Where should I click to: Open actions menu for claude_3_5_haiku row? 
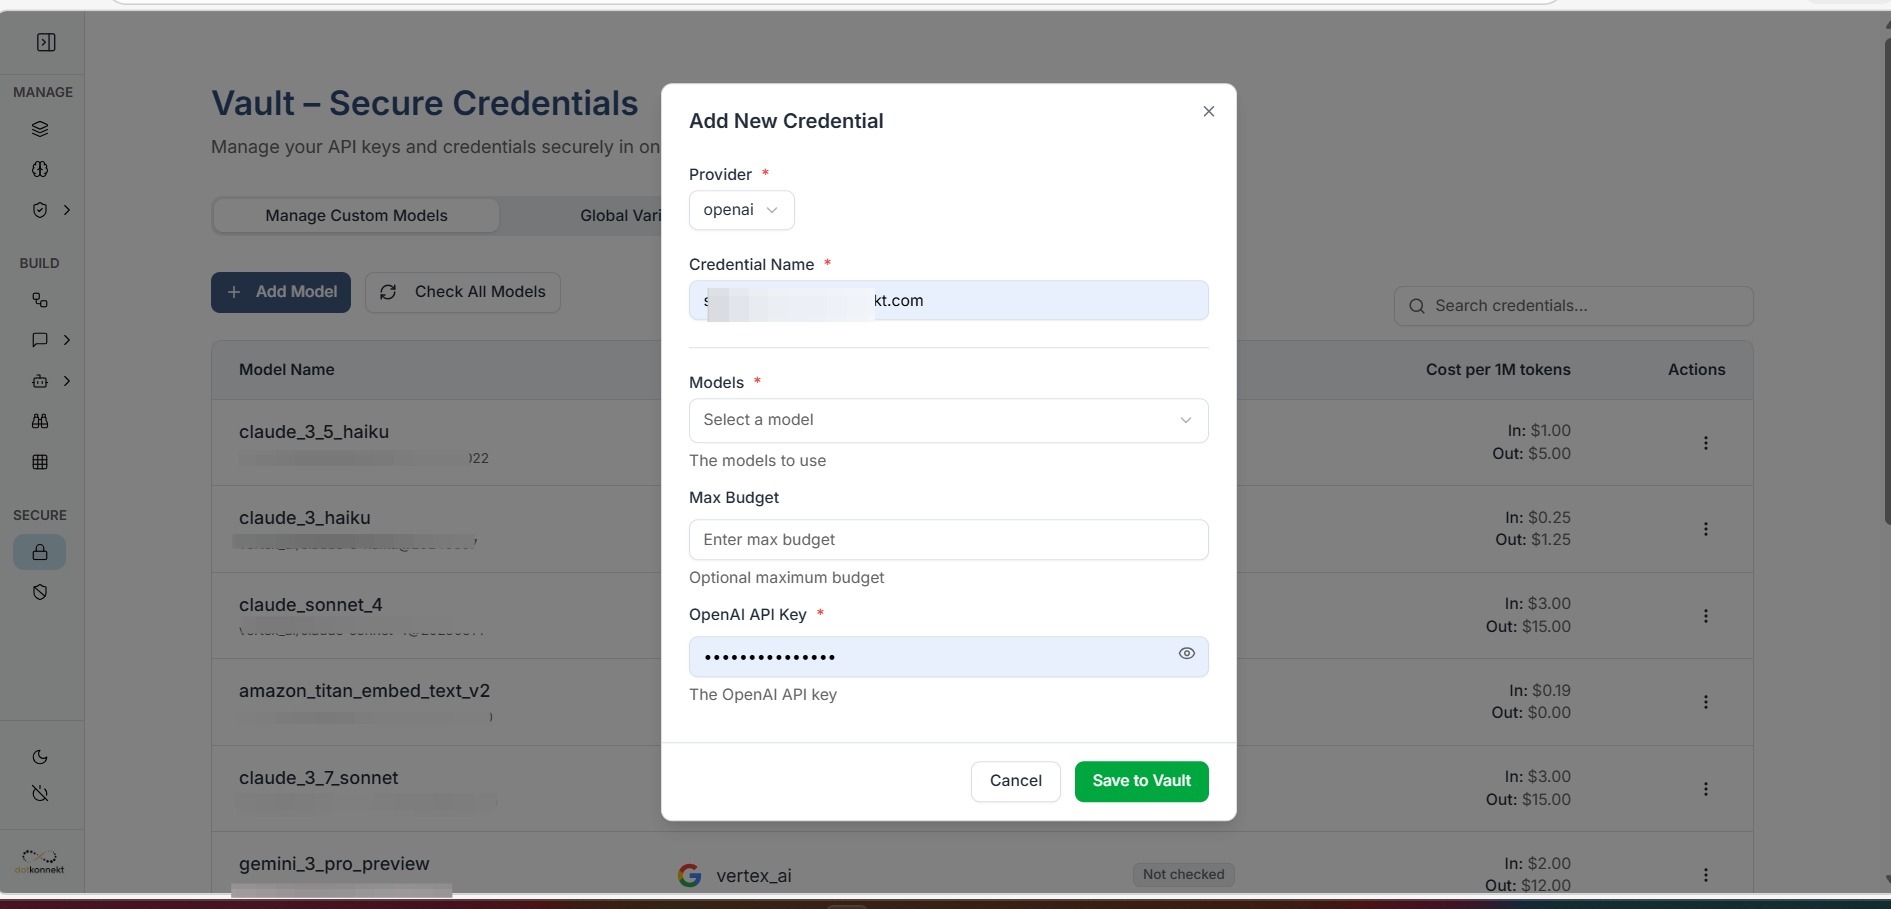(x=1705, y=443)
